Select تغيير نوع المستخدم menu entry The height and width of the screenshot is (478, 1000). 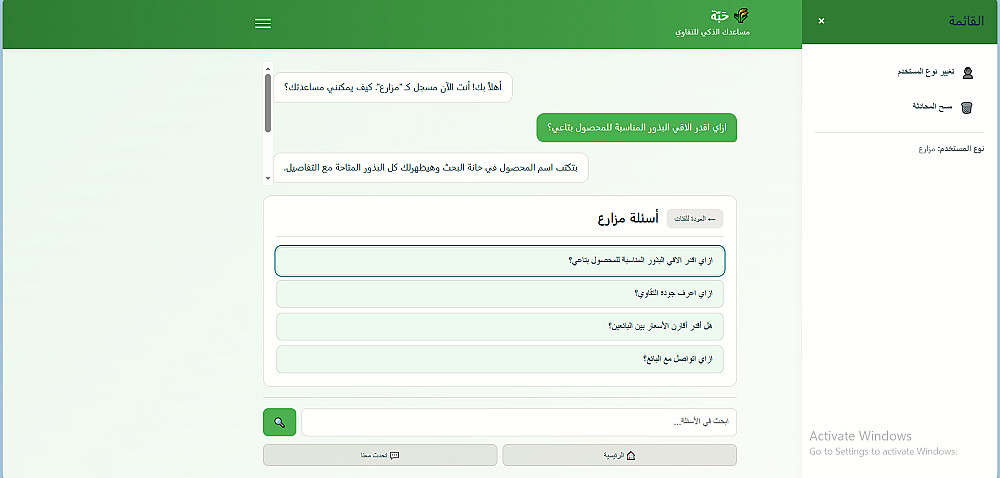(925, 72)
